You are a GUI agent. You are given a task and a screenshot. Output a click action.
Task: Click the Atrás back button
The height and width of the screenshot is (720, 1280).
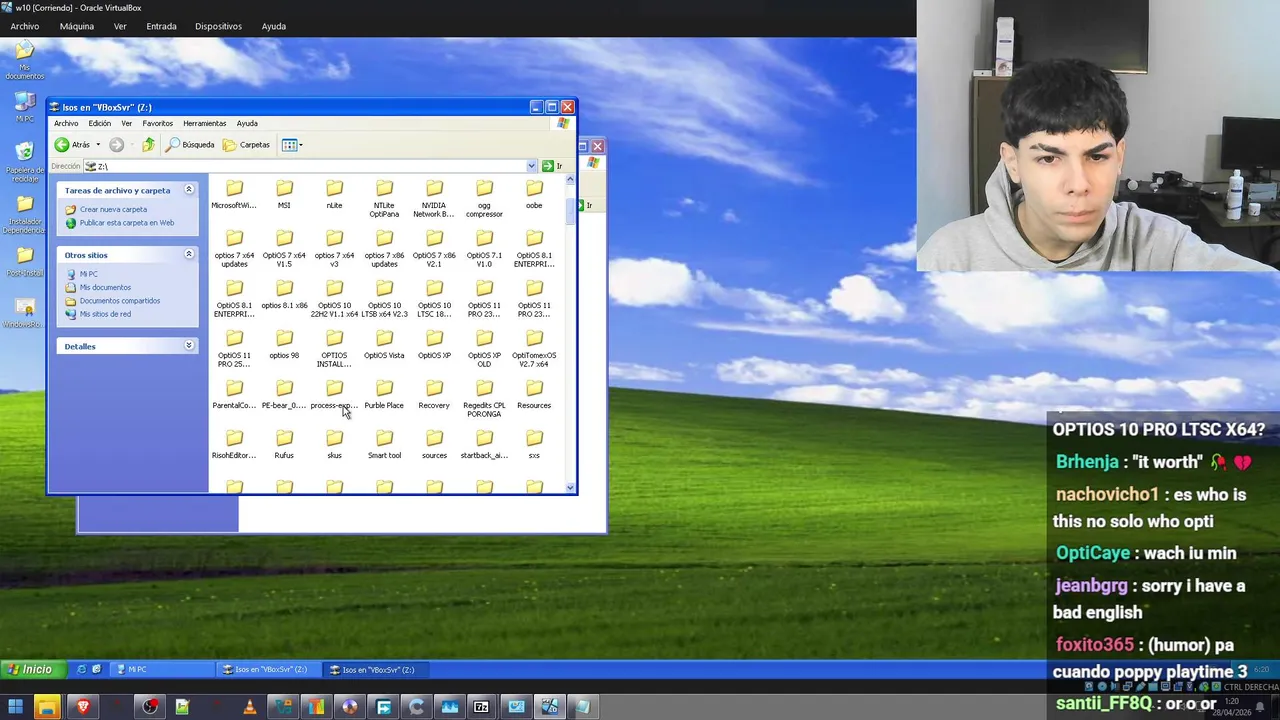(x=73, y=145)
